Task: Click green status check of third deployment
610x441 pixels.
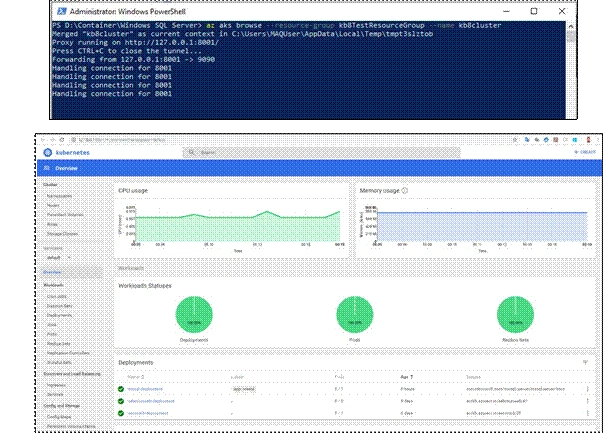Action: click(121, 413)
